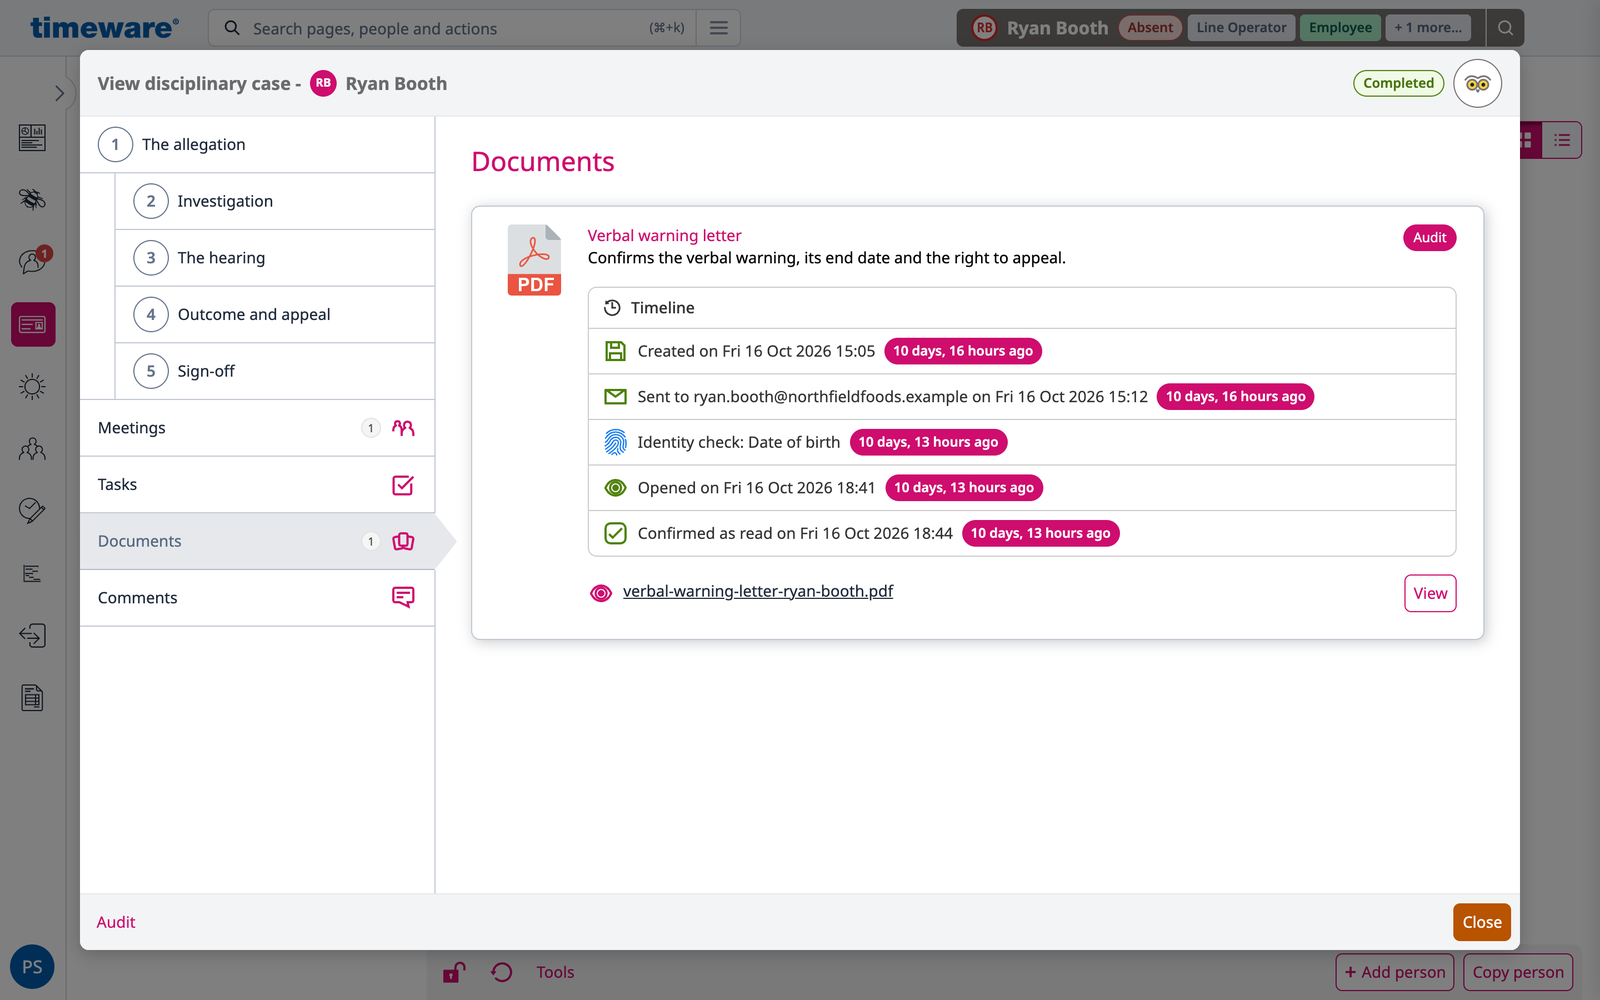Open the Audit link at the dialog bottom
1600x1000 pixels.
(x=116, y=922)
